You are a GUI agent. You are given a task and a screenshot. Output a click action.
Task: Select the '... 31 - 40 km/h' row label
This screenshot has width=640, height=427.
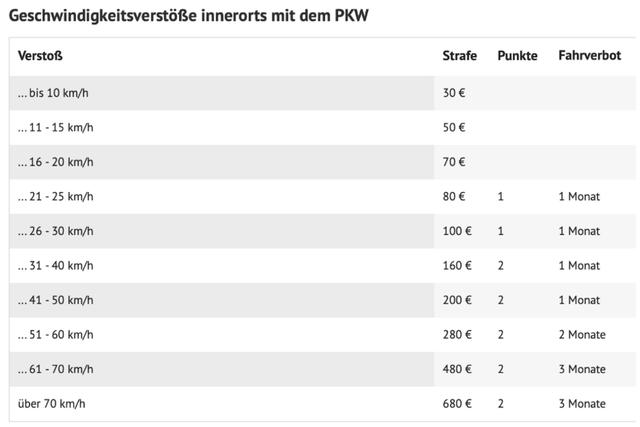coord(56,265)
